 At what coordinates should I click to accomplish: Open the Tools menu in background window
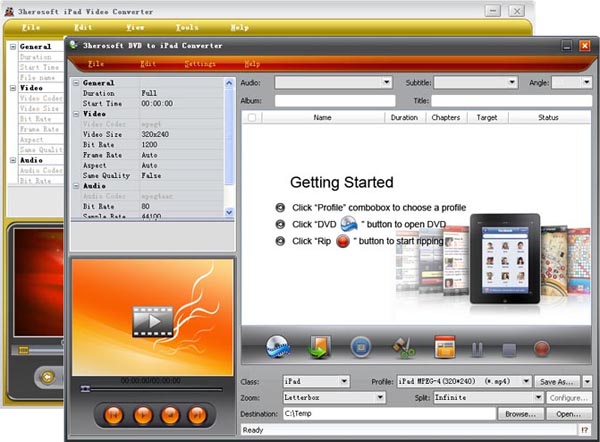point(186,27)
